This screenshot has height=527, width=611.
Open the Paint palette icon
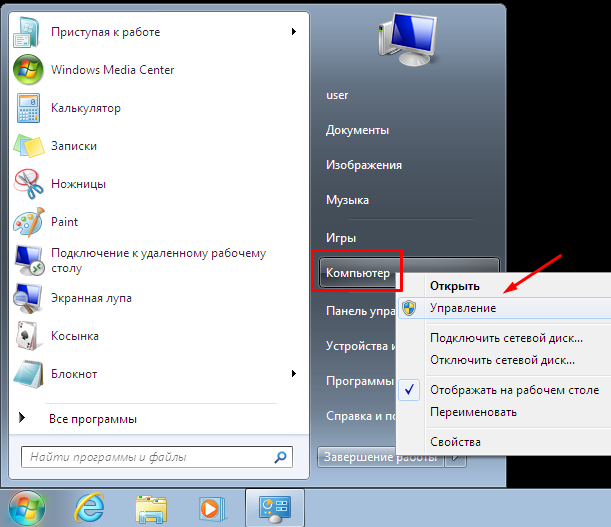coord(28,222)
